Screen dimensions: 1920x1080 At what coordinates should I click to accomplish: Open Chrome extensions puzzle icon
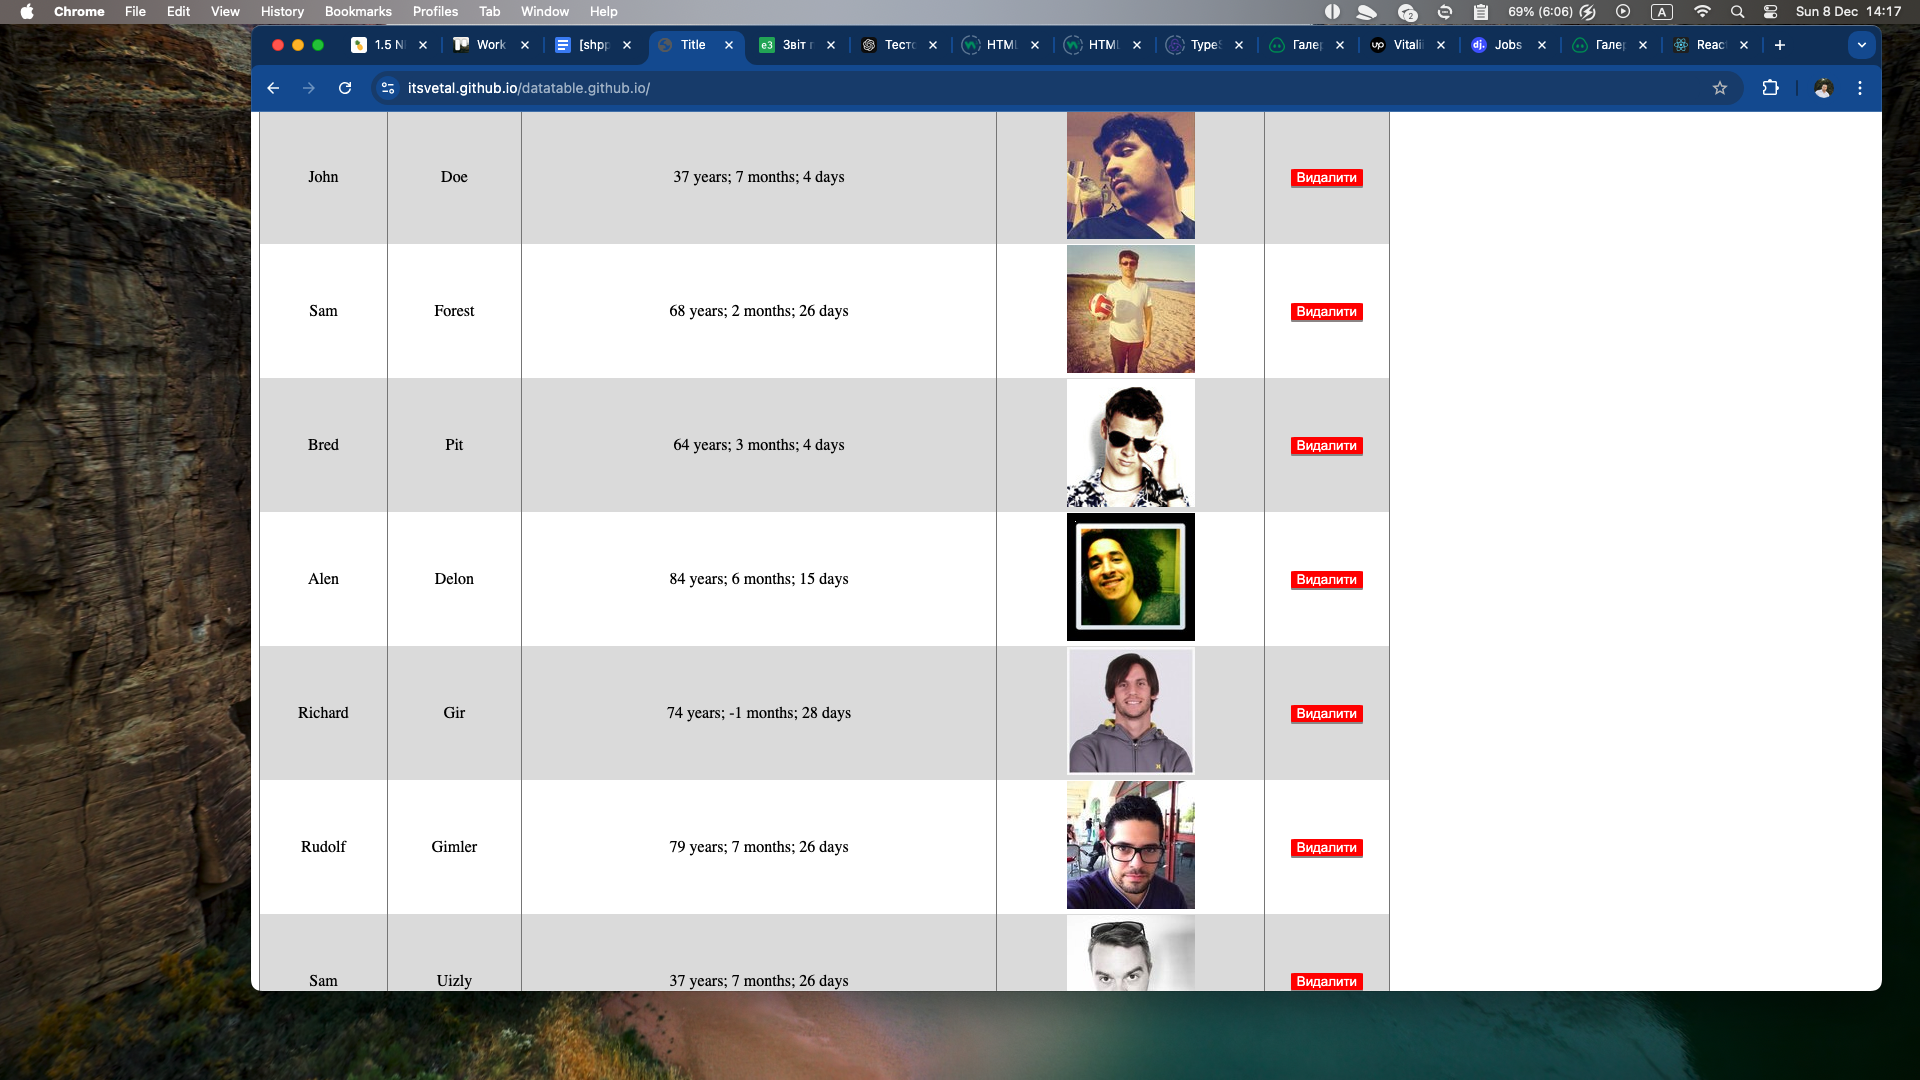coord(1770,88)
